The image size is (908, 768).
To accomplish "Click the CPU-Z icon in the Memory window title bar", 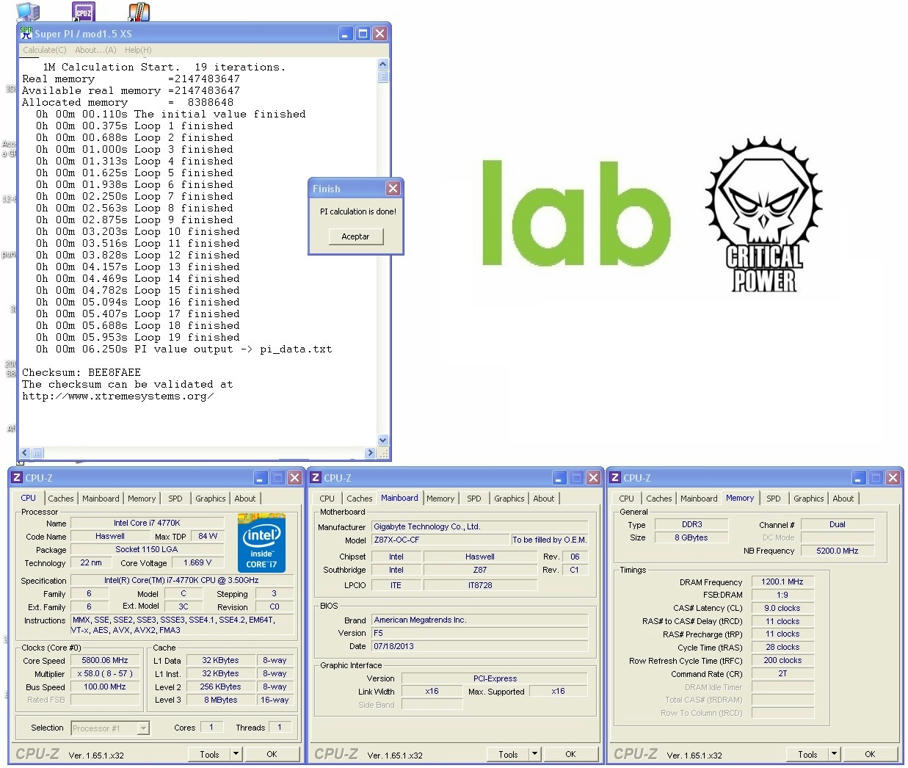I will click(615, 477).
